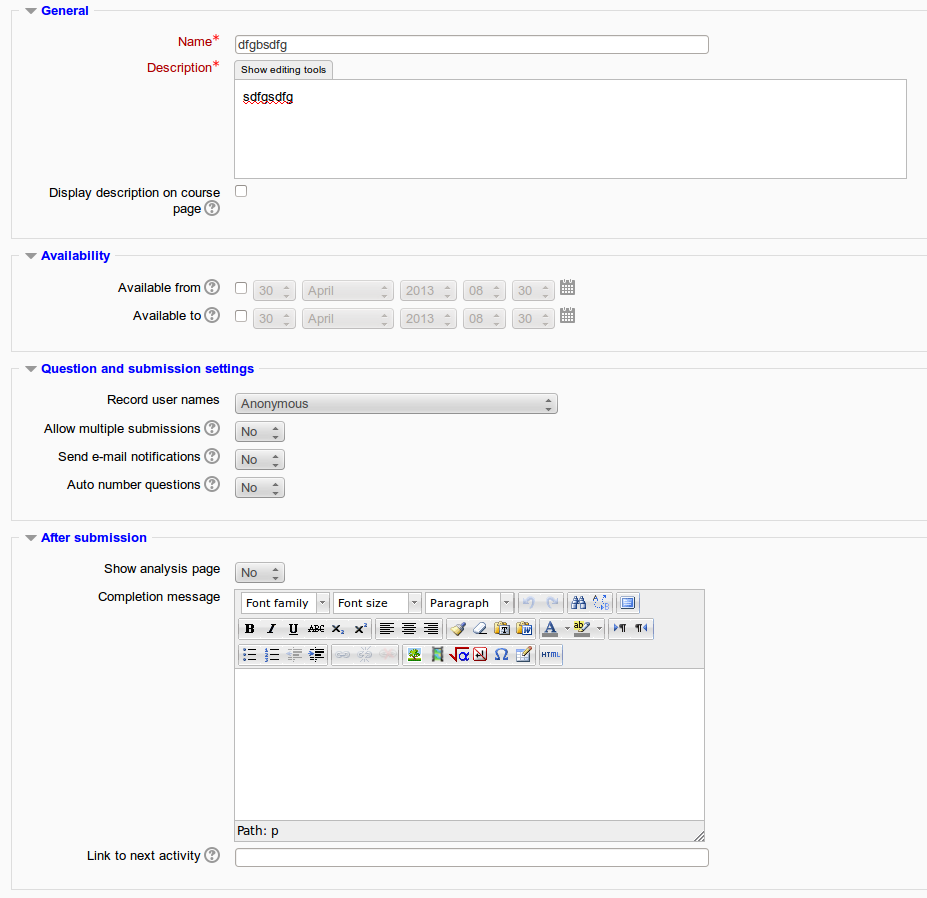Viewport: 927px width, 898px height.
Task: Open the Font size dropdown
Action: tap(377, 603)
